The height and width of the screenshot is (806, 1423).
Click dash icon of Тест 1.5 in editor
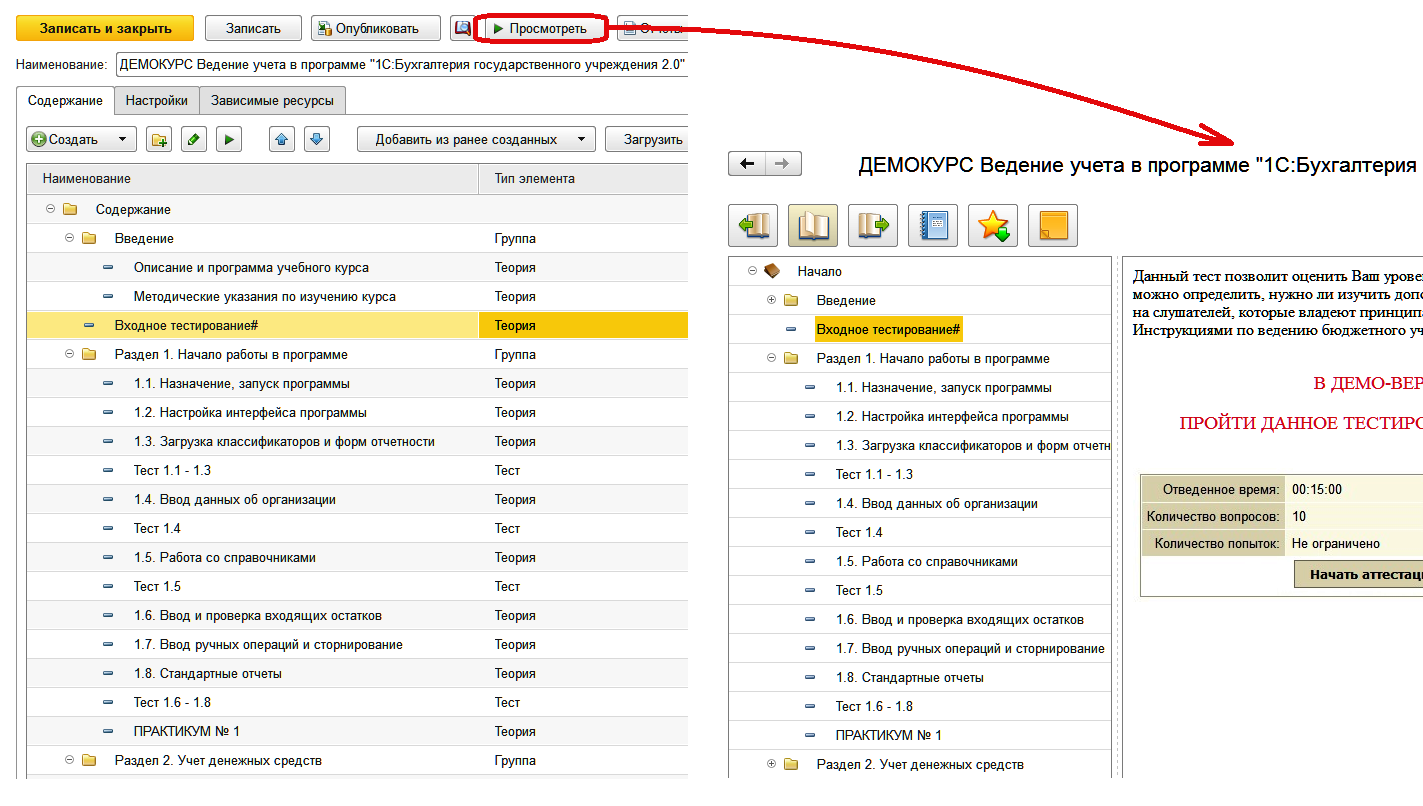pos(108,586)
